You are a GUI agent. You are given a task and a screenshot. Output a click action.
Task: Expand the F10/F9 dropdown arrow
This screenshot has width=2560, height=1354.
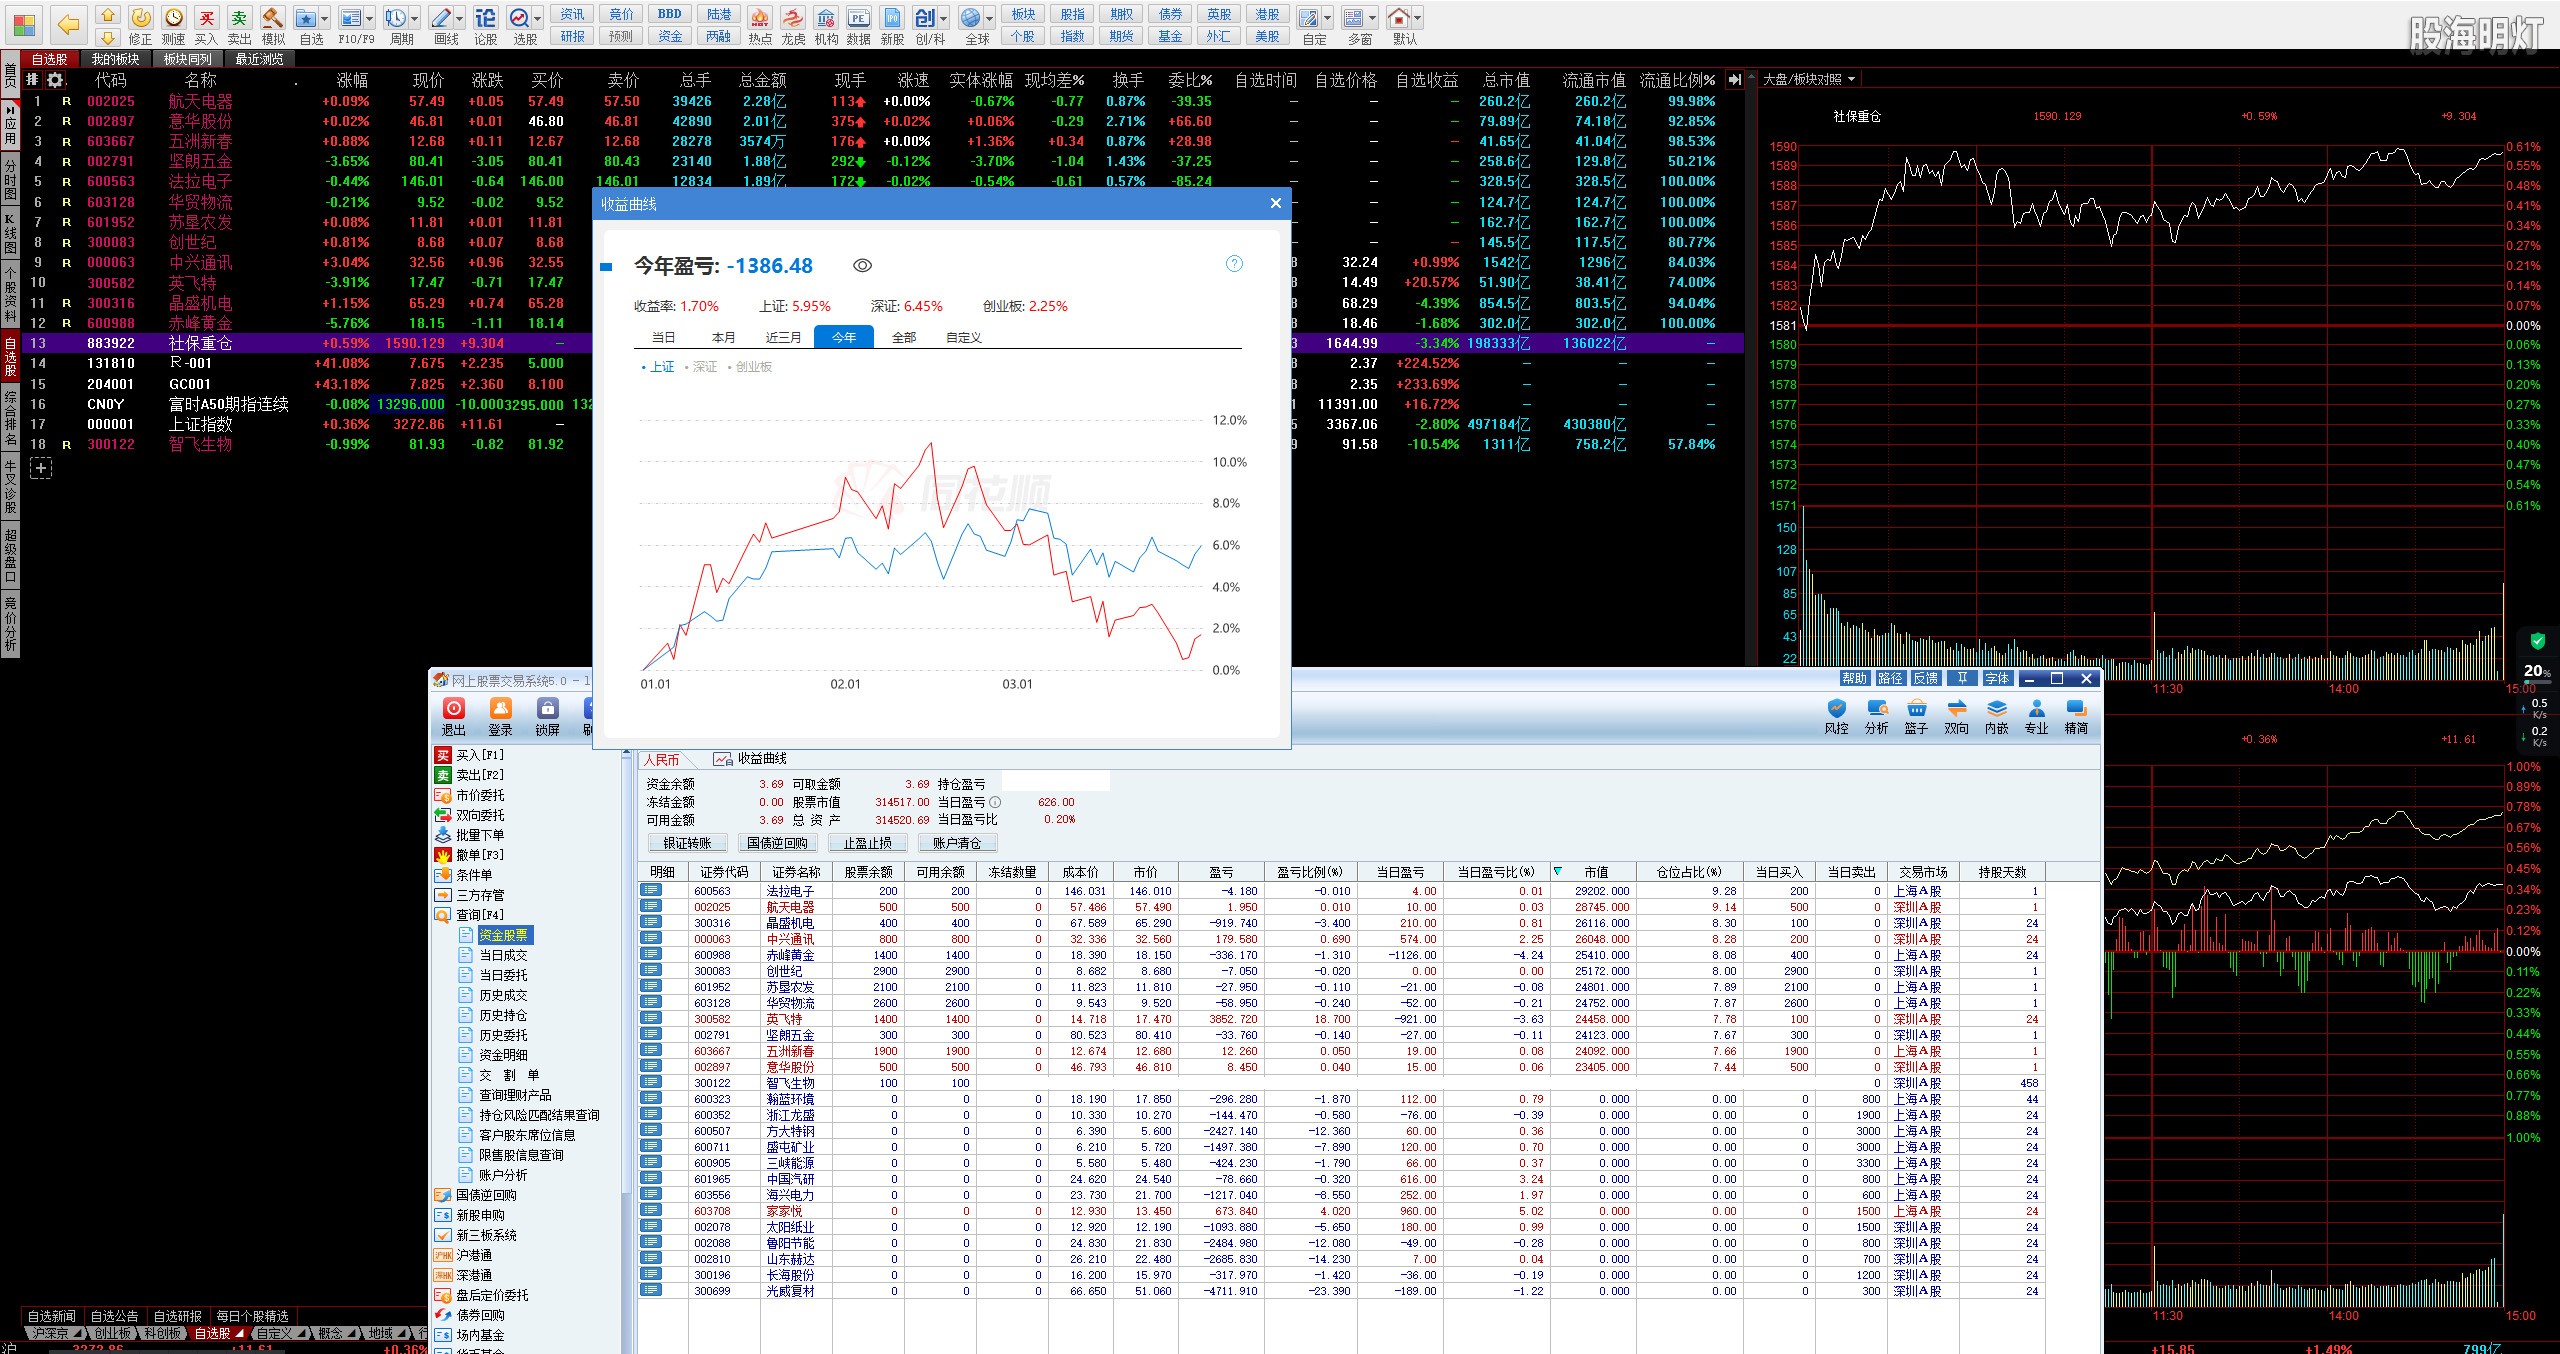pos(370,19)
